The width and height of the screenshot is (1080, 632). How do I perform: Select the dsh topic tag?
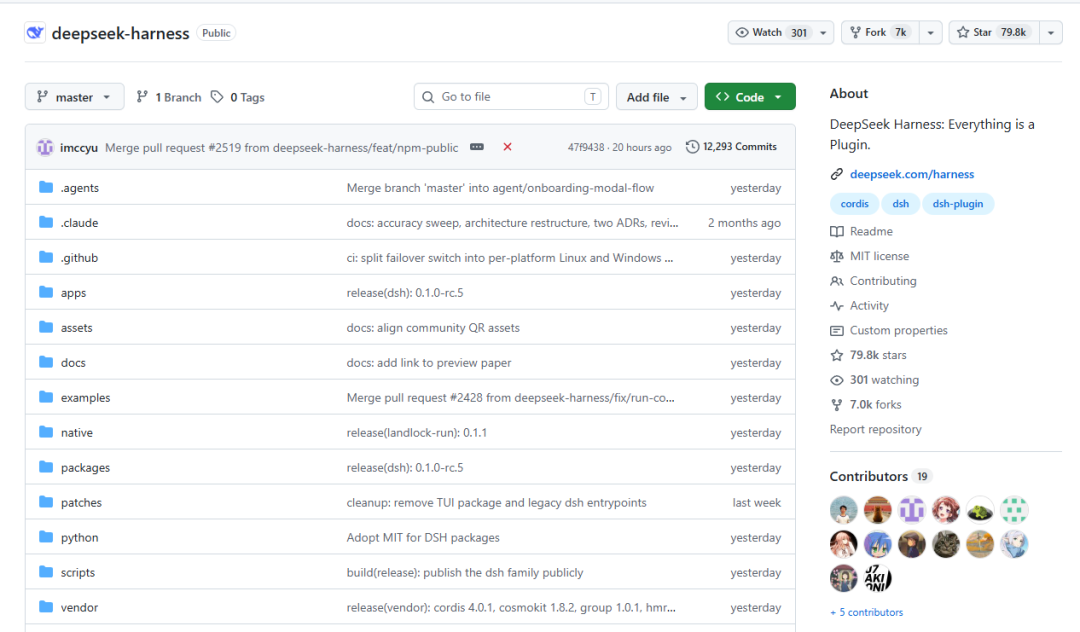tap(900, 204)
